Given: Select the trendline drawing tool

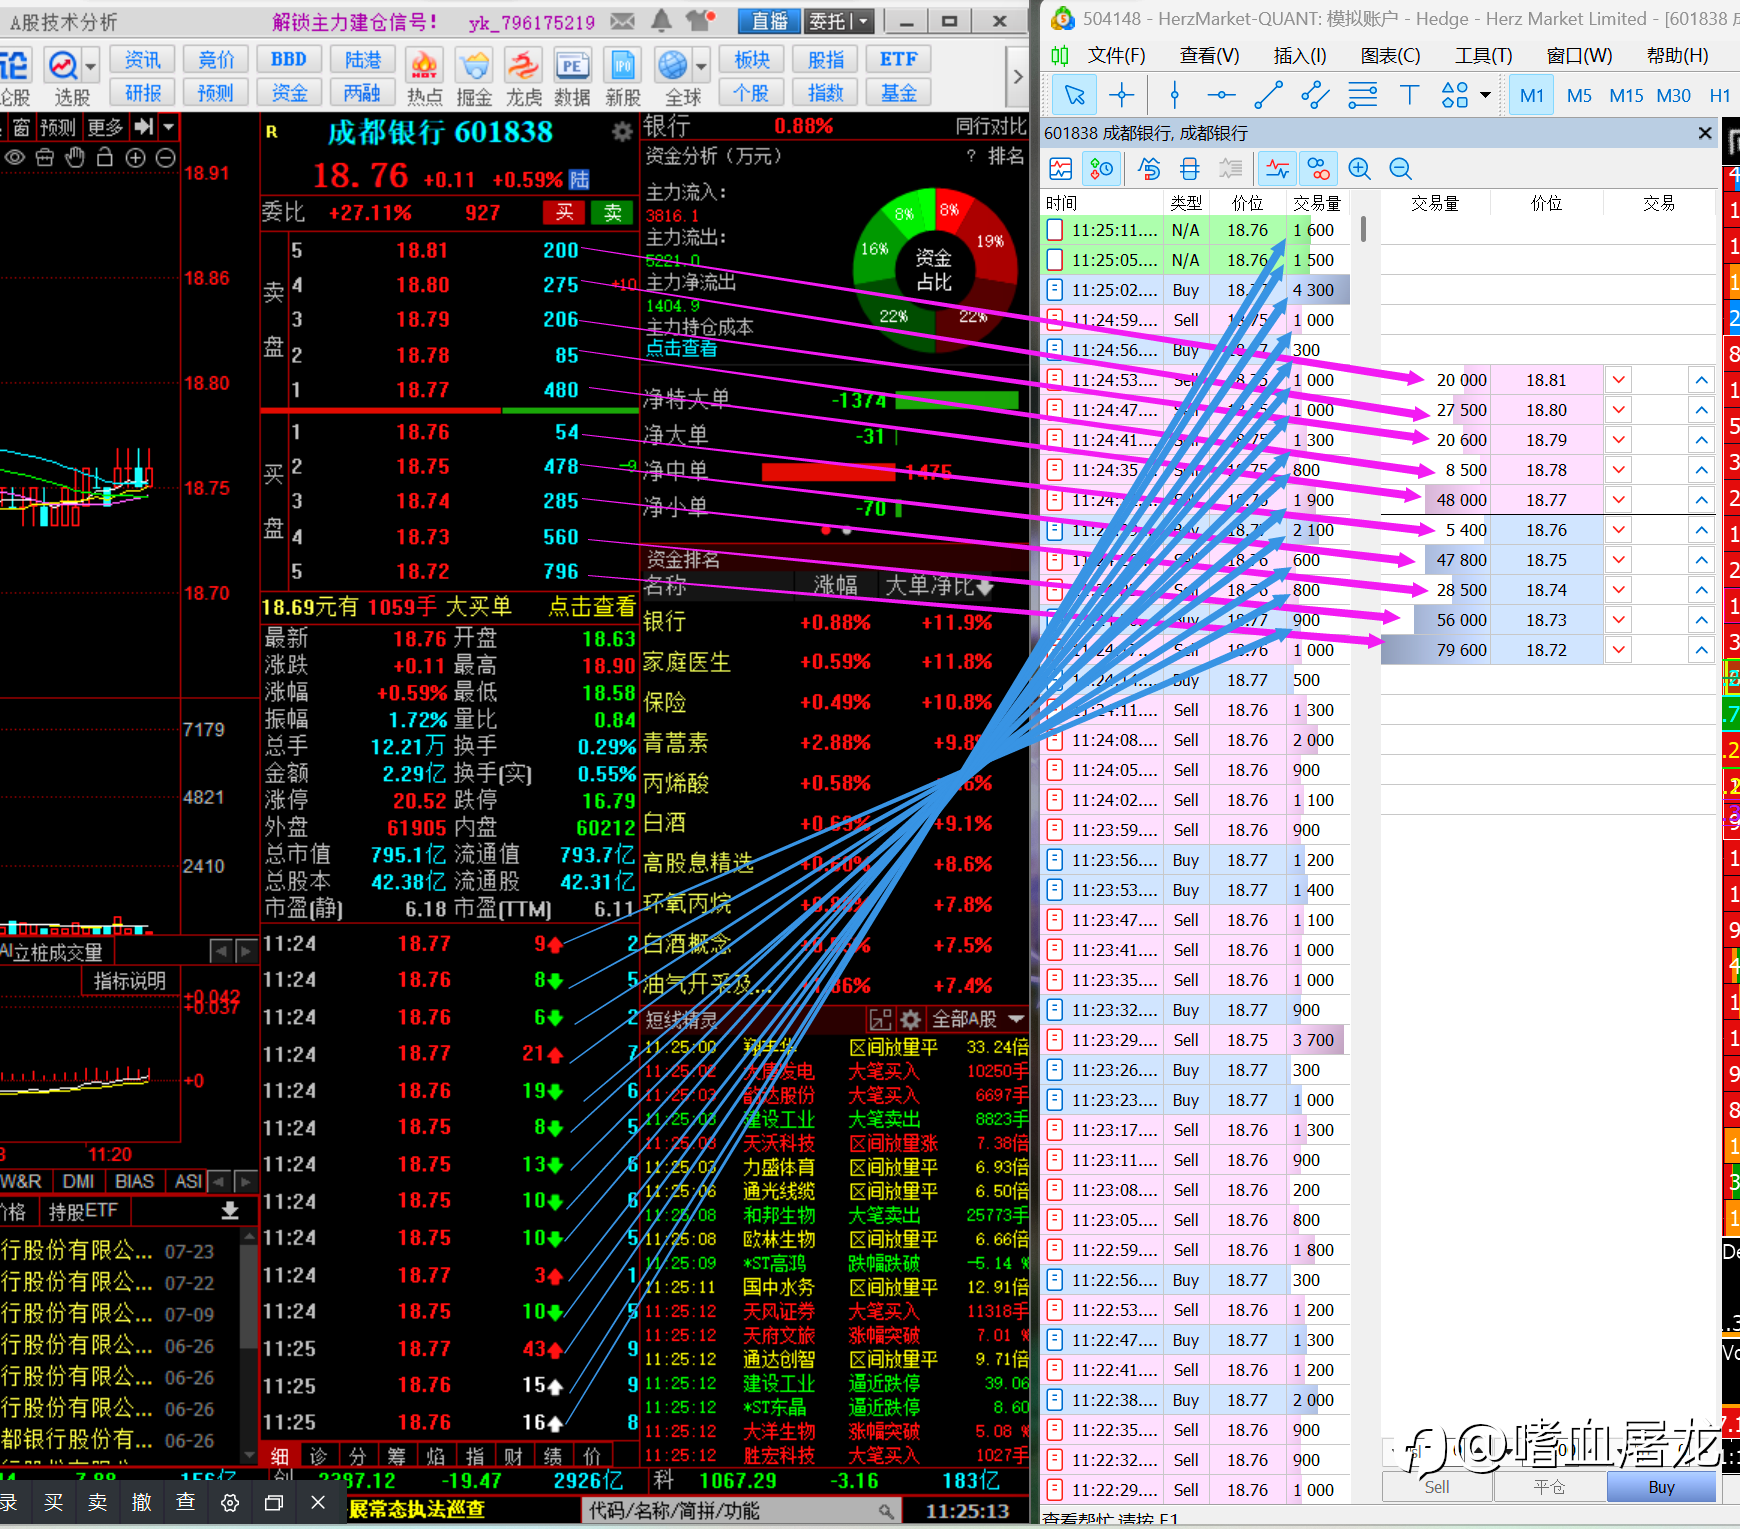Looking at the screenshot, I should point(1268,96).
